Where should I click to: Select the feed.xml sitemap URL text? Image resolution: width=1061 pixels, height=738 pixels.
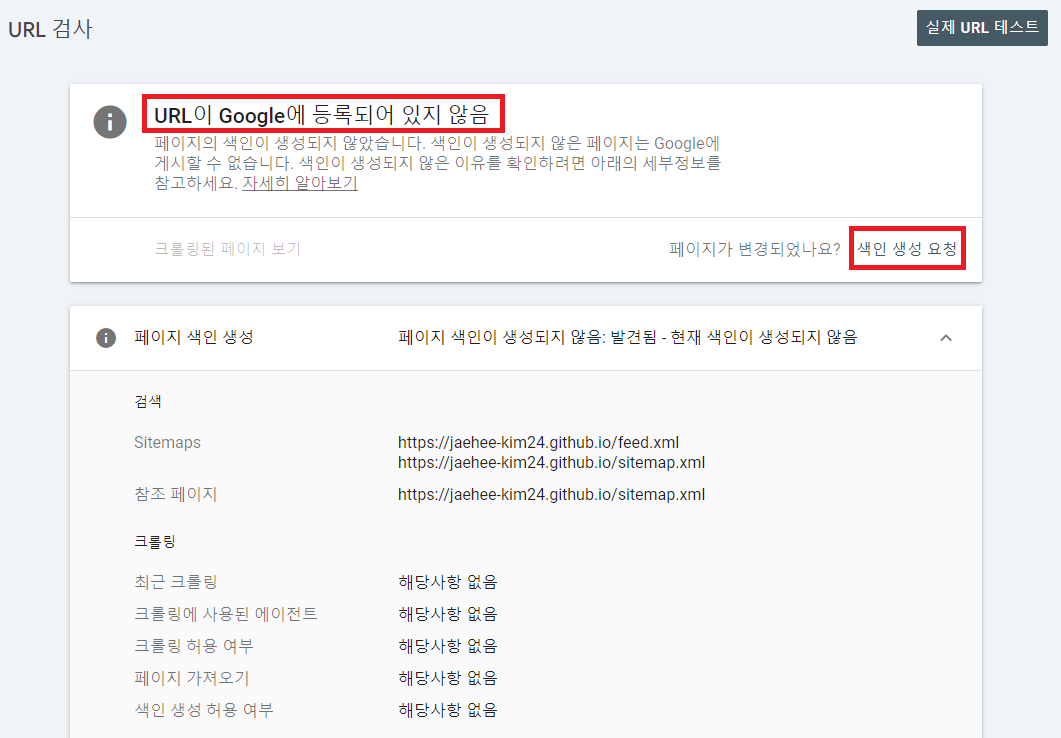point(538,442)
